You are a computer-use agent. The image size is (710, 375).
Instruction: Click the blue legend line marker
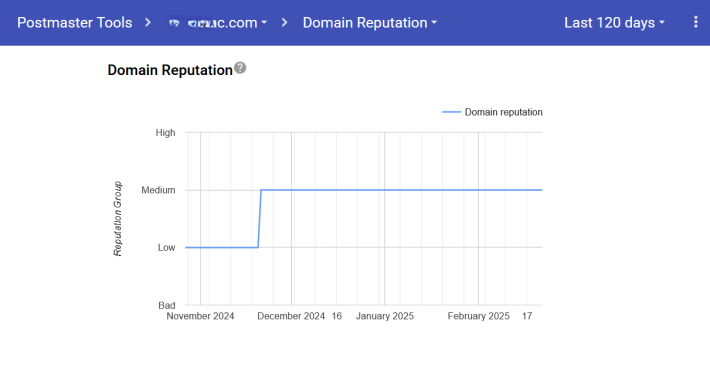(451, 112)
